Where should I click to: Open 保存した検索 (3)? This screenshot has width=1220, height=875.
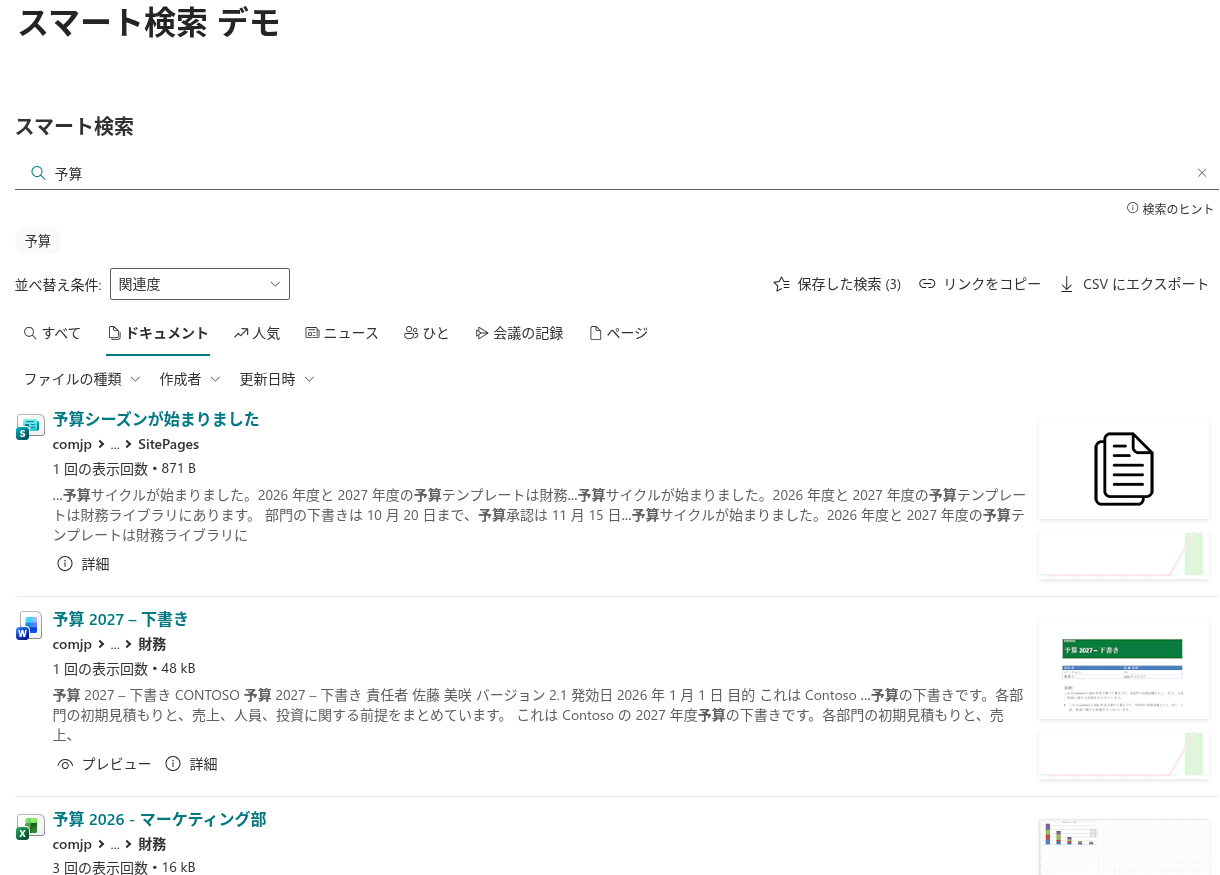point(837,284)
